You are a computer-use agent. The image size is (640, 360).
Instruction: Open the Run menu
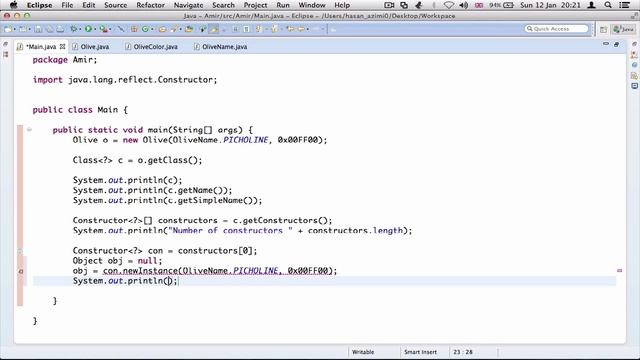[x=283, y=5]
